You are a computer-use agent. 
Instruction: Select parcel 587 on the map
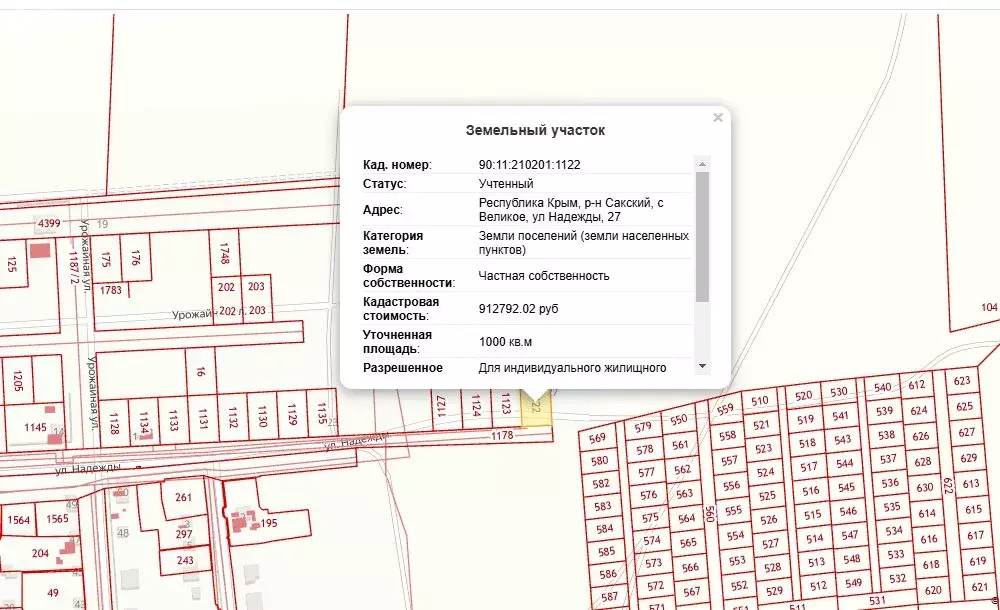(610, 597)
